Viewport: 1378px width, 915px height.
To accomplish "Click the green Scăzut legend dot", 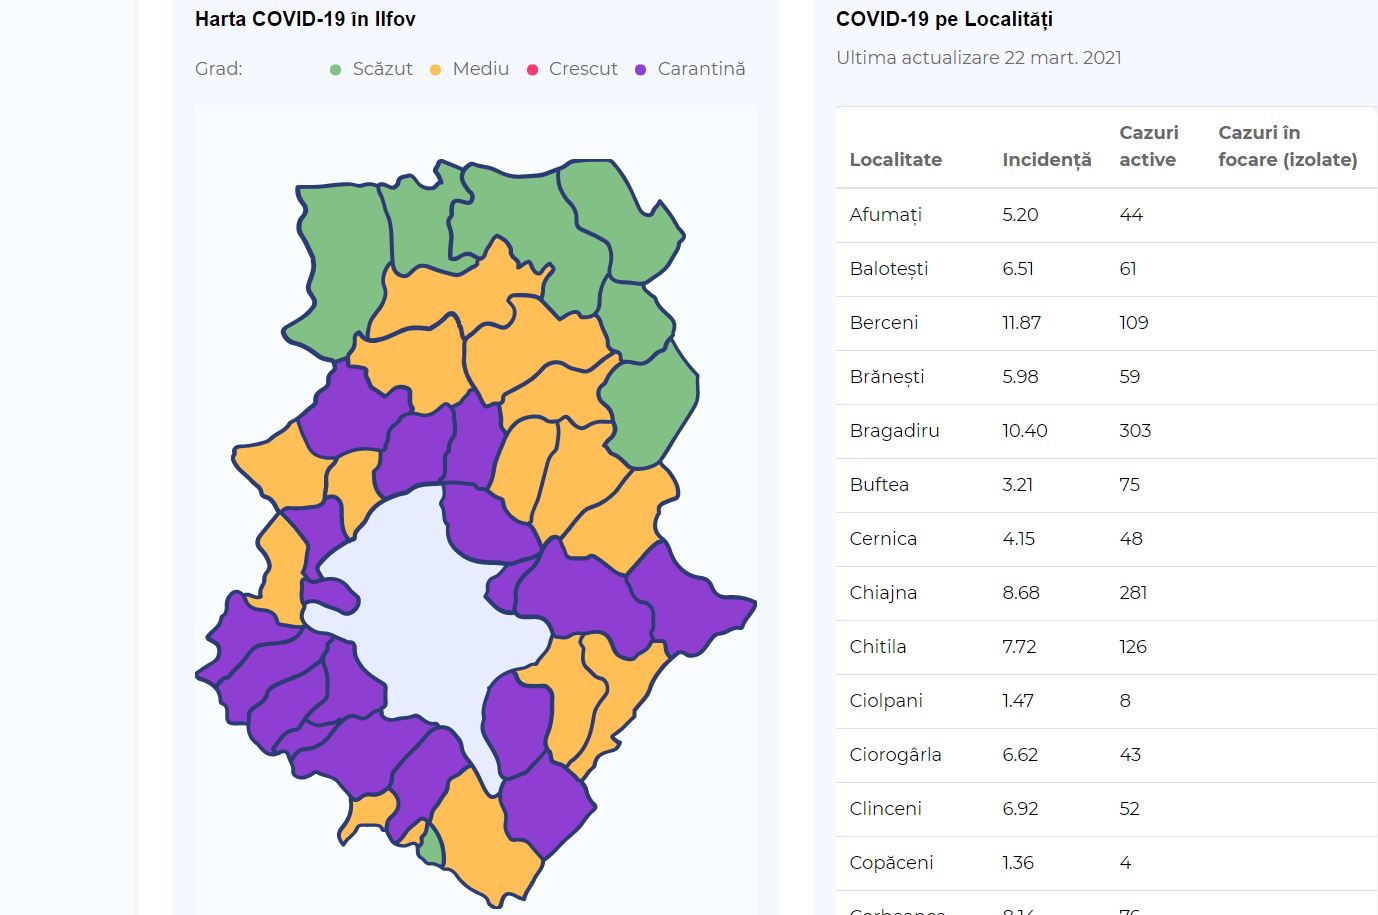I will click(x=336, y=70).
